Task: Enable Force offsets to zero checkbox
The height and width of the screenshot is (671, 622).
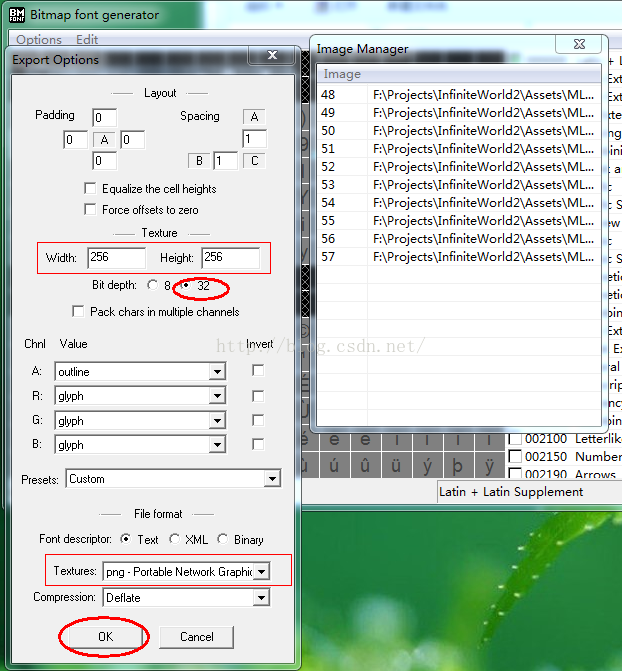Action: coord(90,210)
